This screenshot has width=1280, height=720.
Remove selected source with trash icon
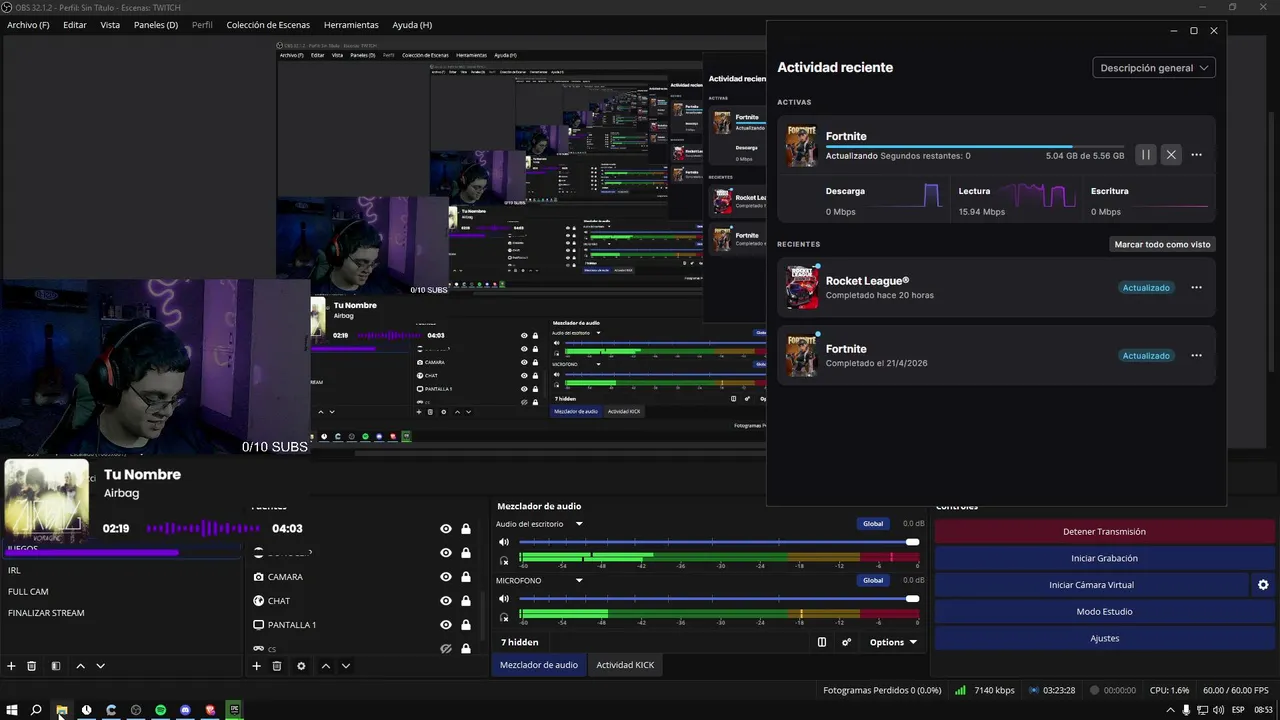point(277,666)
